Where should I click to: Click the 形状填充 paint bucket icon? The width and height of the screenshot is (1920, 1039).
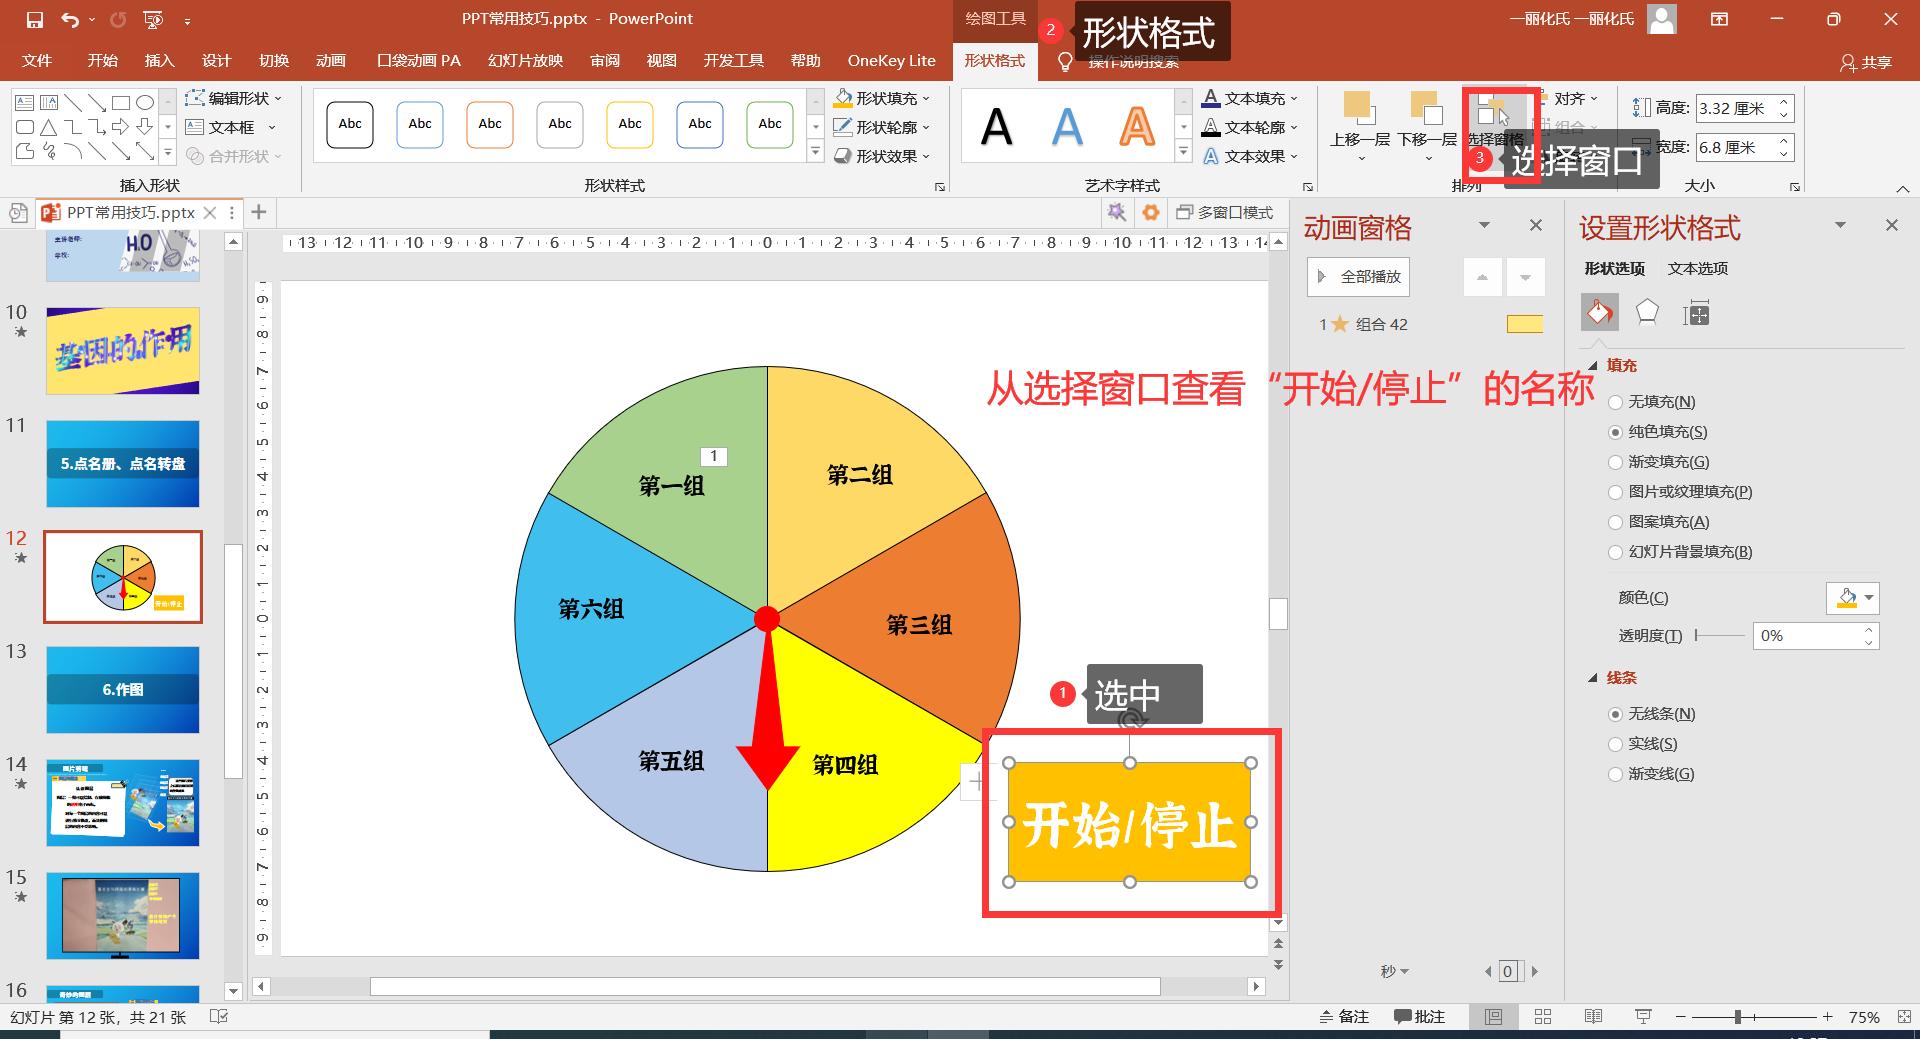[x=843, y=98]
